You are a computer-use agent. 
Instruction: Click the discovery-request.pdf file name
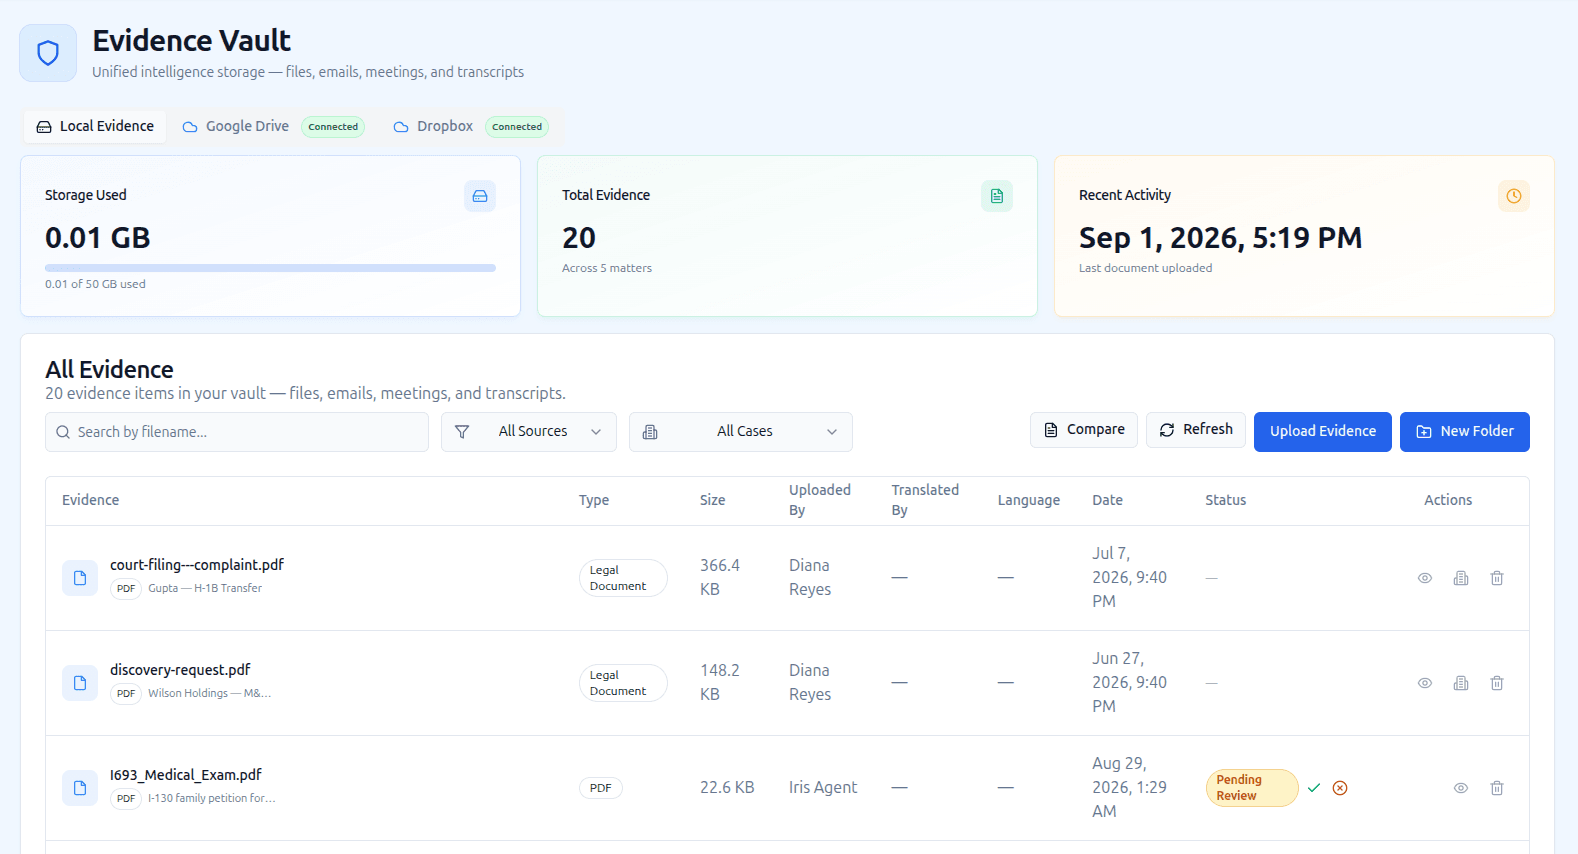(180, 670)
